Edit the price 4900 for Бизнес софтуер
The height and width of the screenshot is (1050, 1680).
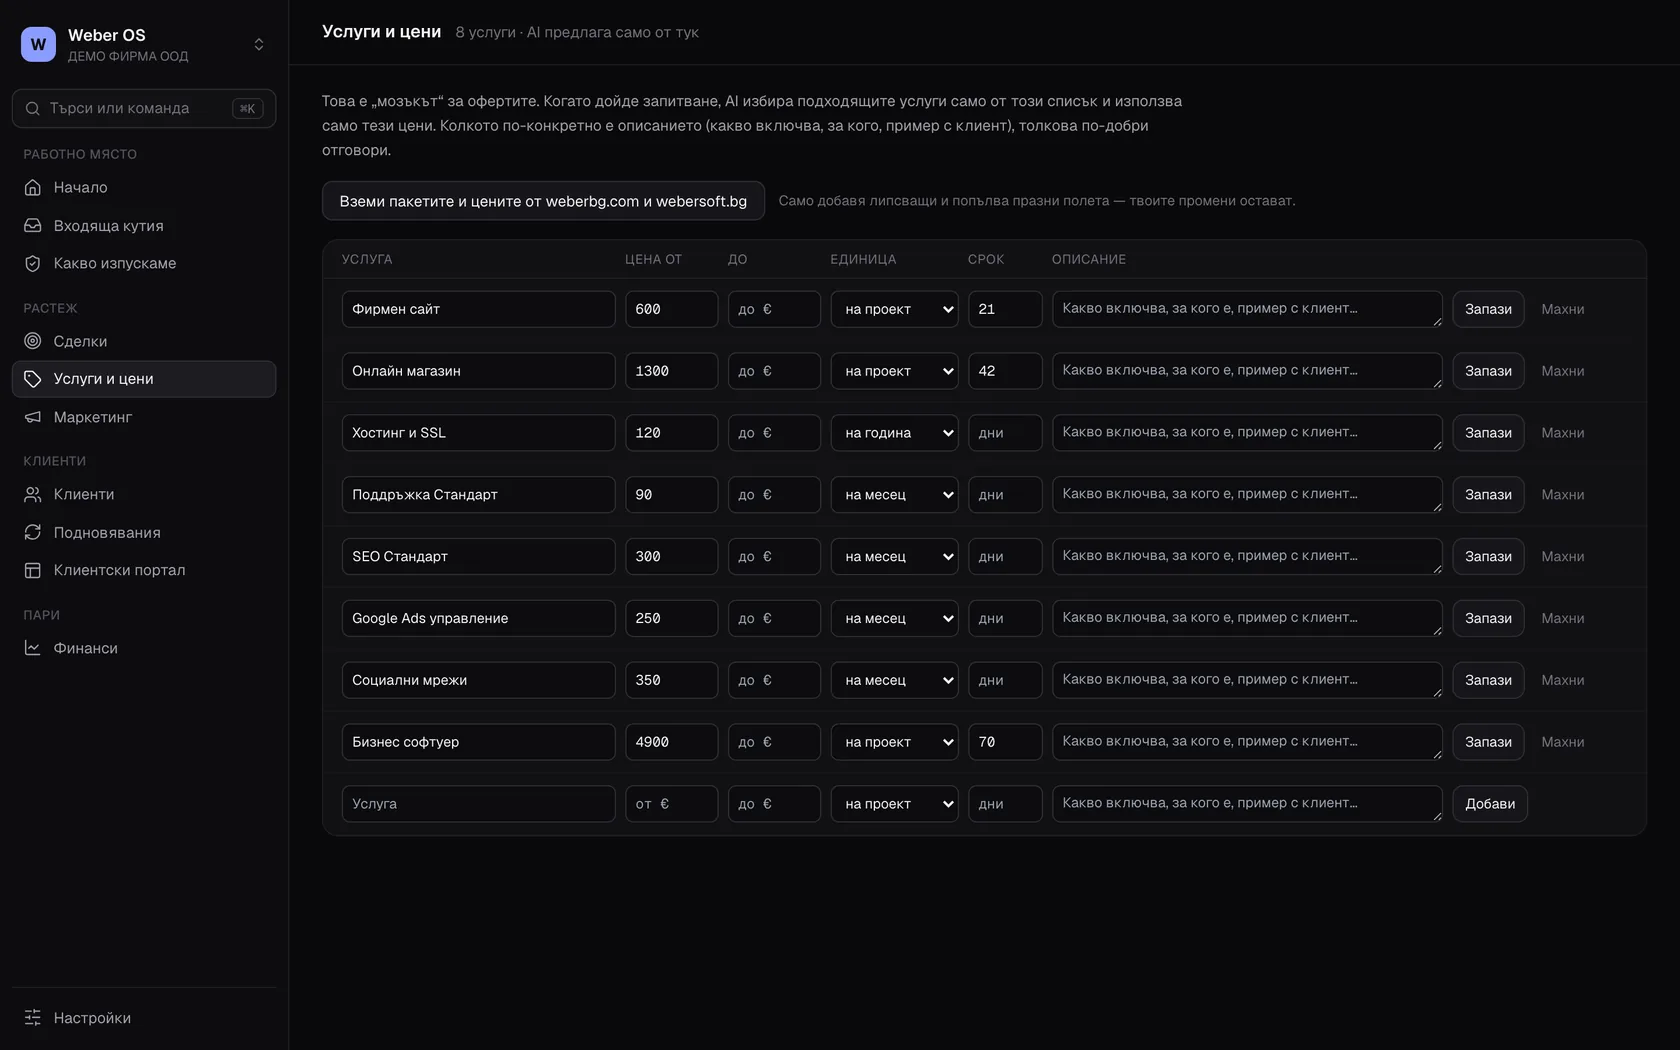(671, 742)
